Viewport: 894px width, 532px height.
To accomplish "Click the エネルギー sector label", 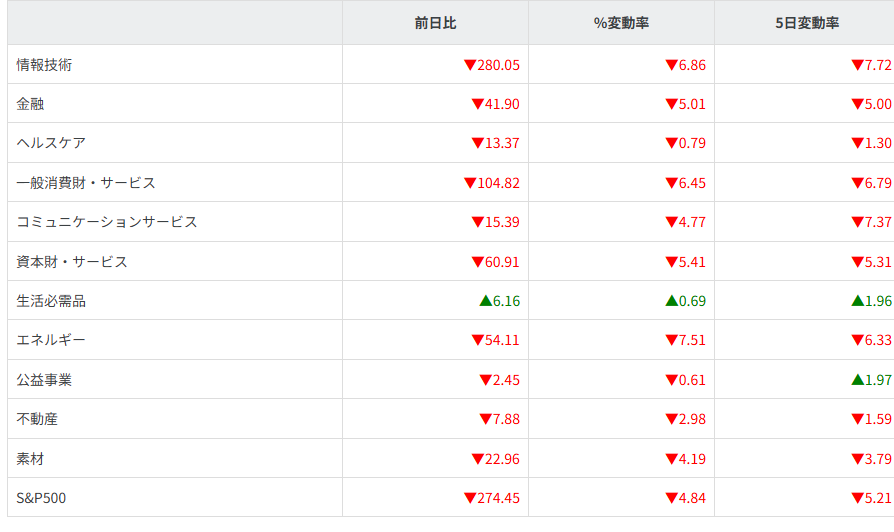I will point(51,340).
